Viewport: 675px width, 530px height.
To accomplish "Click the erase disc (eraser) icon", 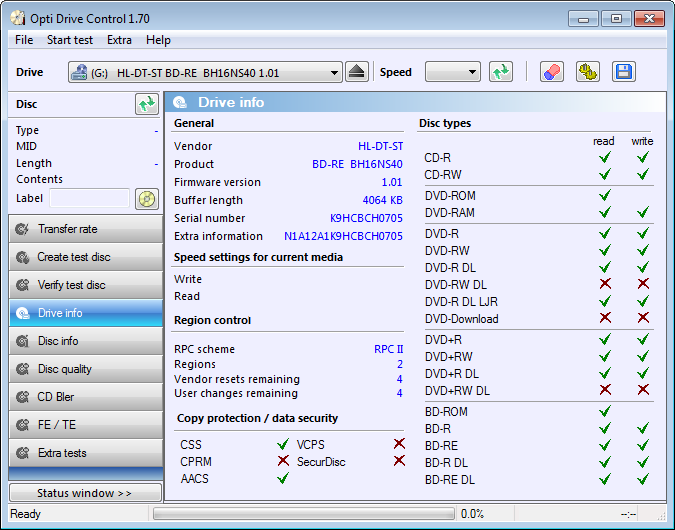I will [x=552, y=72].
